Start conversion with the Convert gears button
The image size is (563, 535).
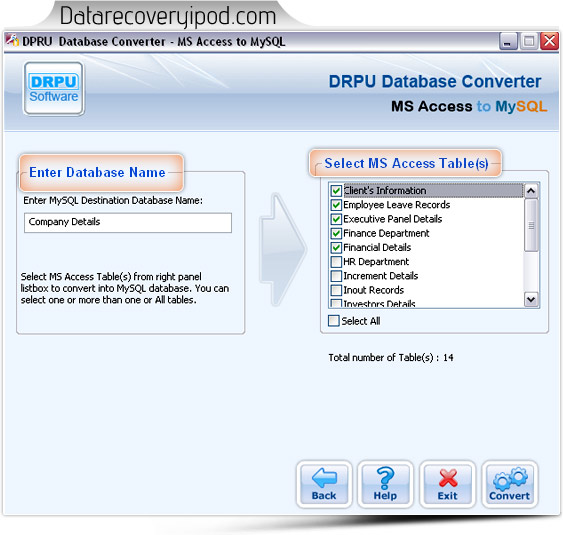(510, 484)
